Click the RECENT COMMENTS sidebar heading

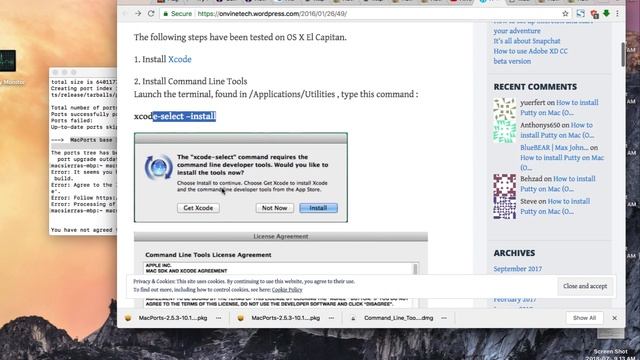coord(535,87)
